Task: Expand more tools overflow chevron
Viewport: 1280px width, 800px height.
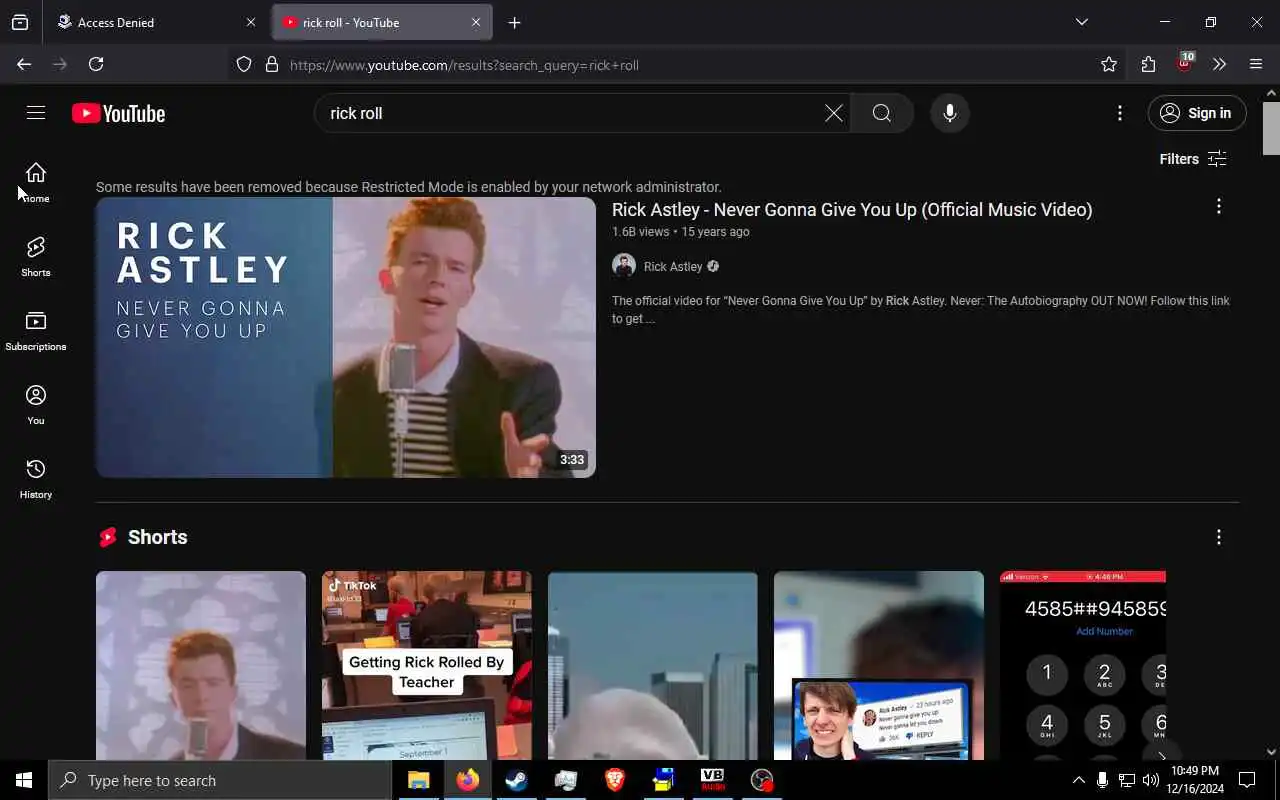Action: click(x=1219, y=64)
